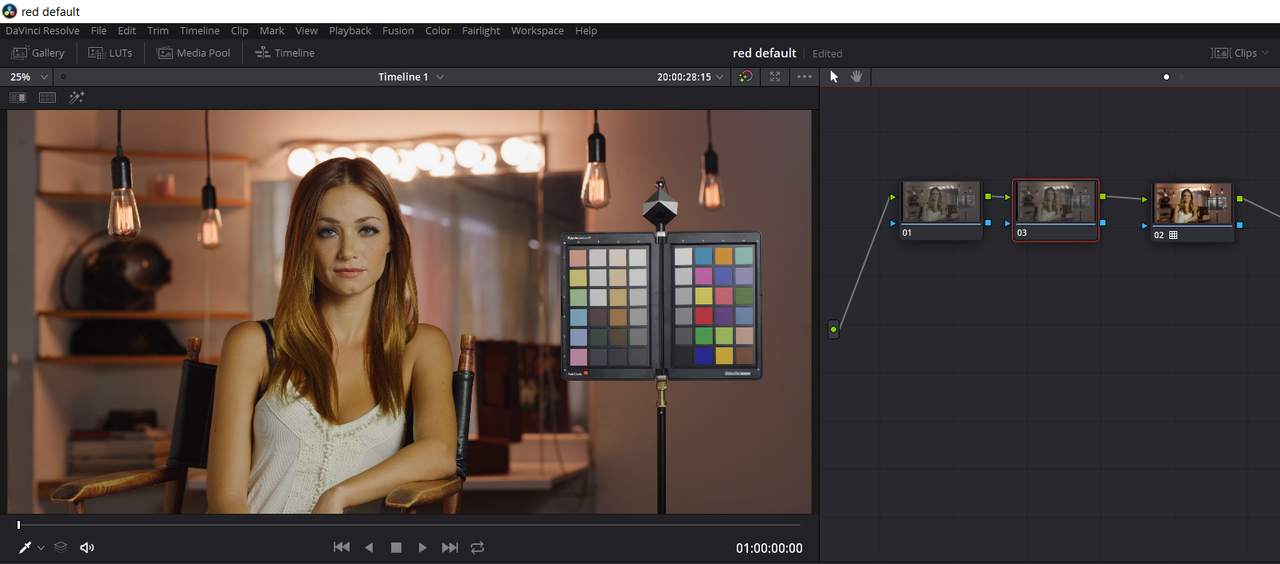Click the green source input circle
The image size is (1280, 564).
click(834, 329)
